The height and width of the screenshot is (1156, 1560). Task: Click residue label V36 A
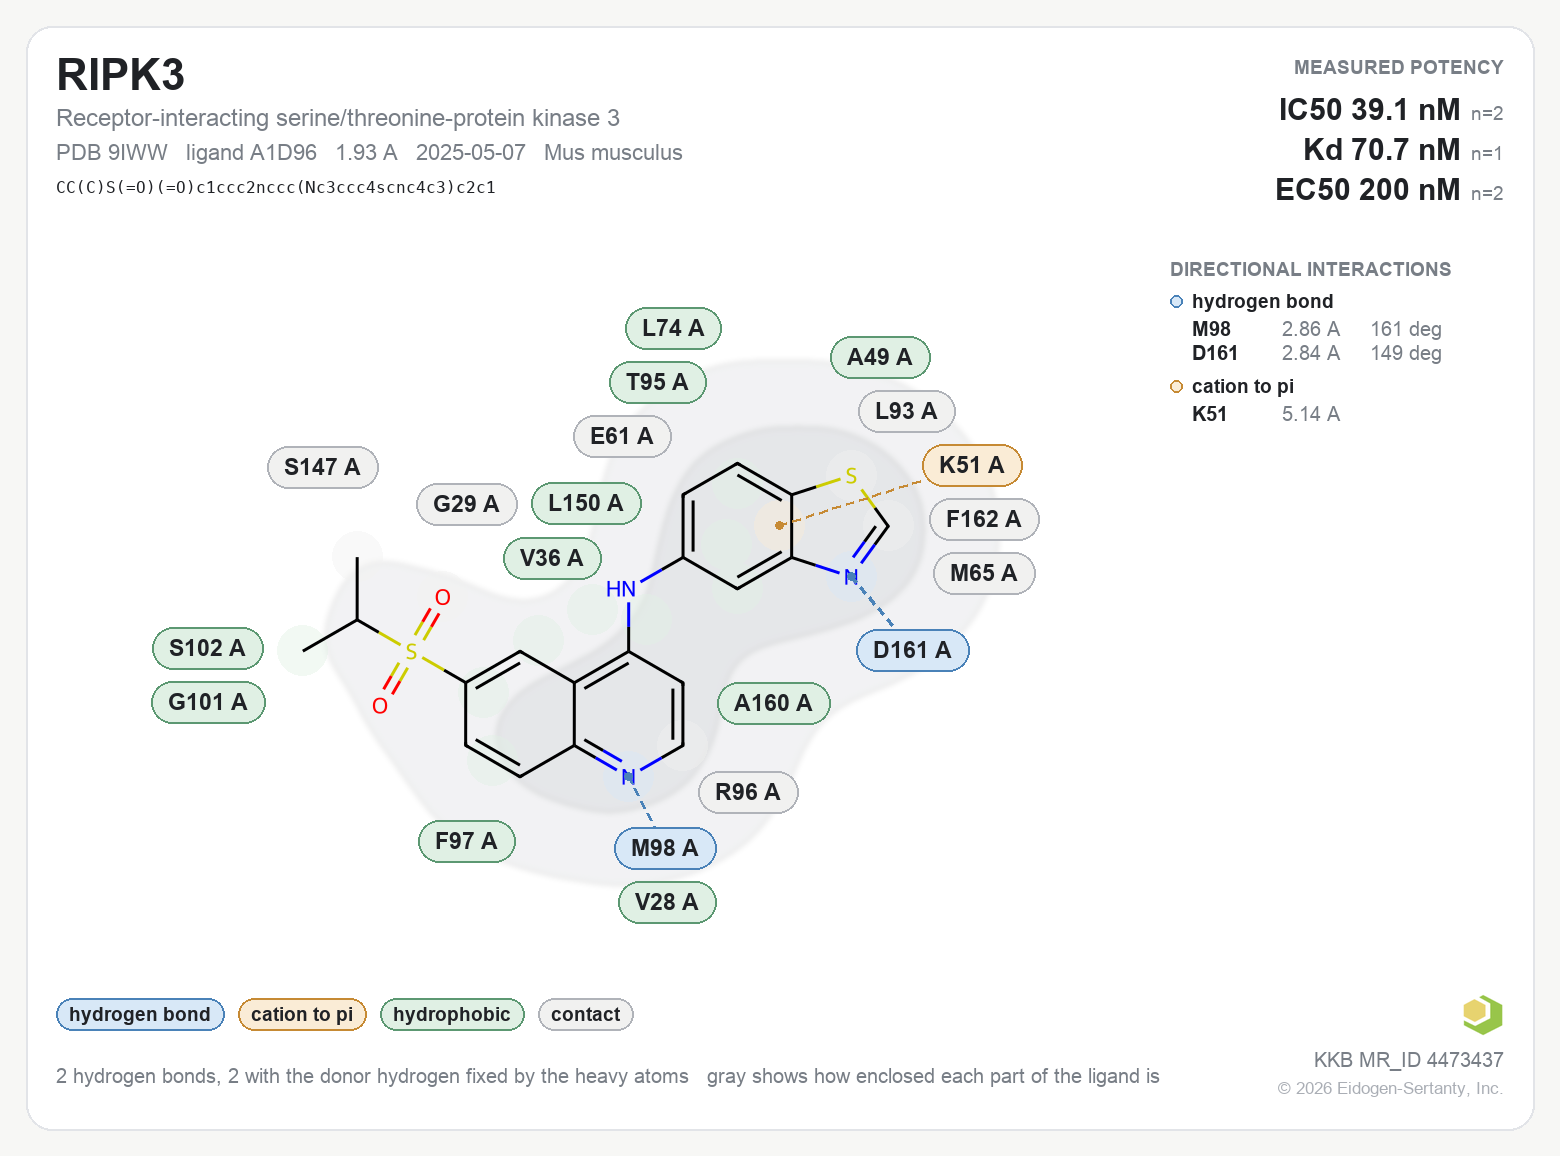point(552,558)
